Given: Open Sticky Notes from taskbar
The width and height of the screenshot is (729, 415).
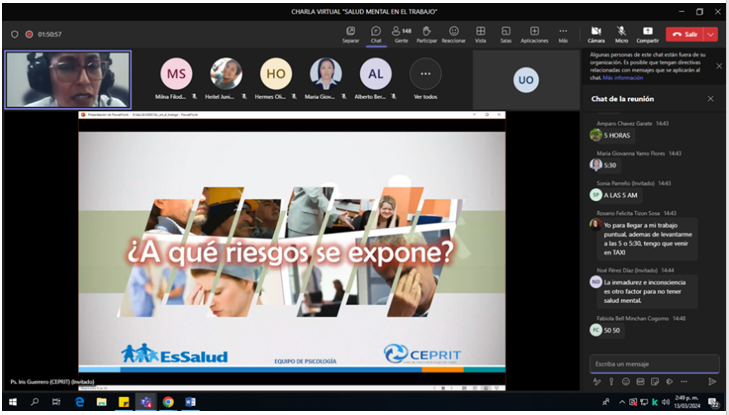Looking at the screenshot, I should click(124, 402).
